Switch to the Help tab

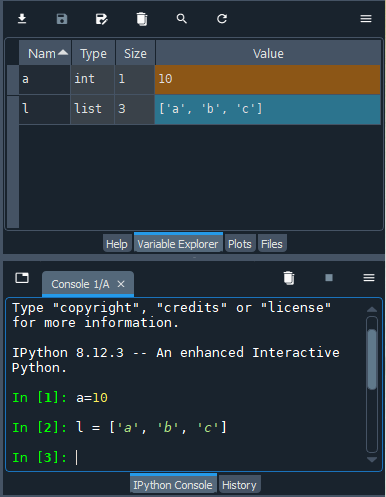point(117,244)
